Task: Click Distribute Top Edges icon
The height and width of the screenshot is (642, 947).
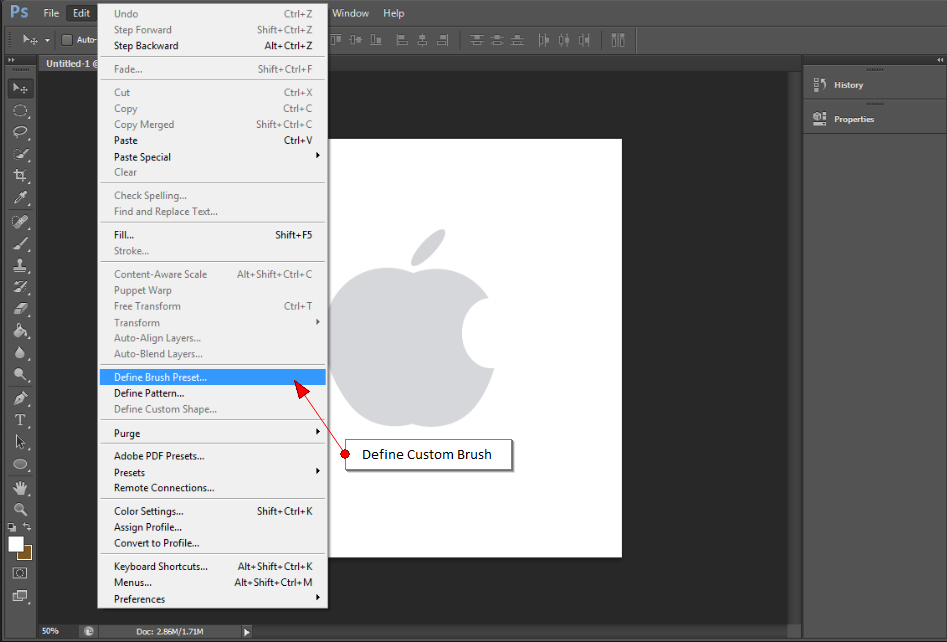Action: [x=477, y=40]
